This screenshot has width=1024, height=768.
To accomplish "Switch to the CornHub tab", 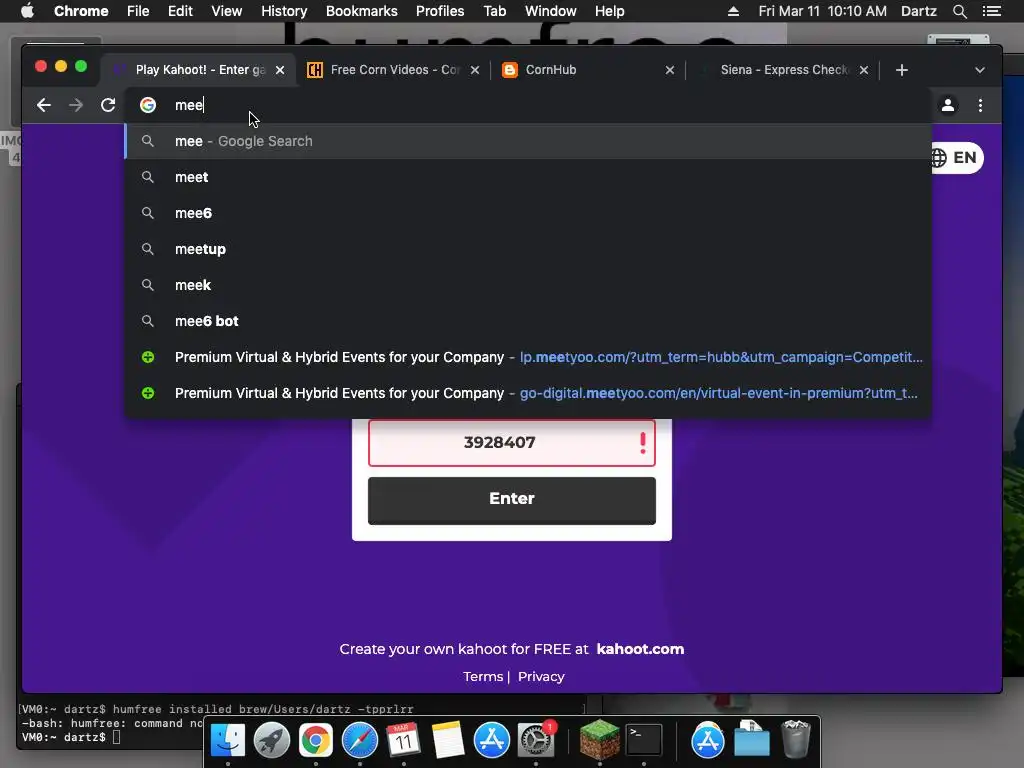I will coord(588,70).
